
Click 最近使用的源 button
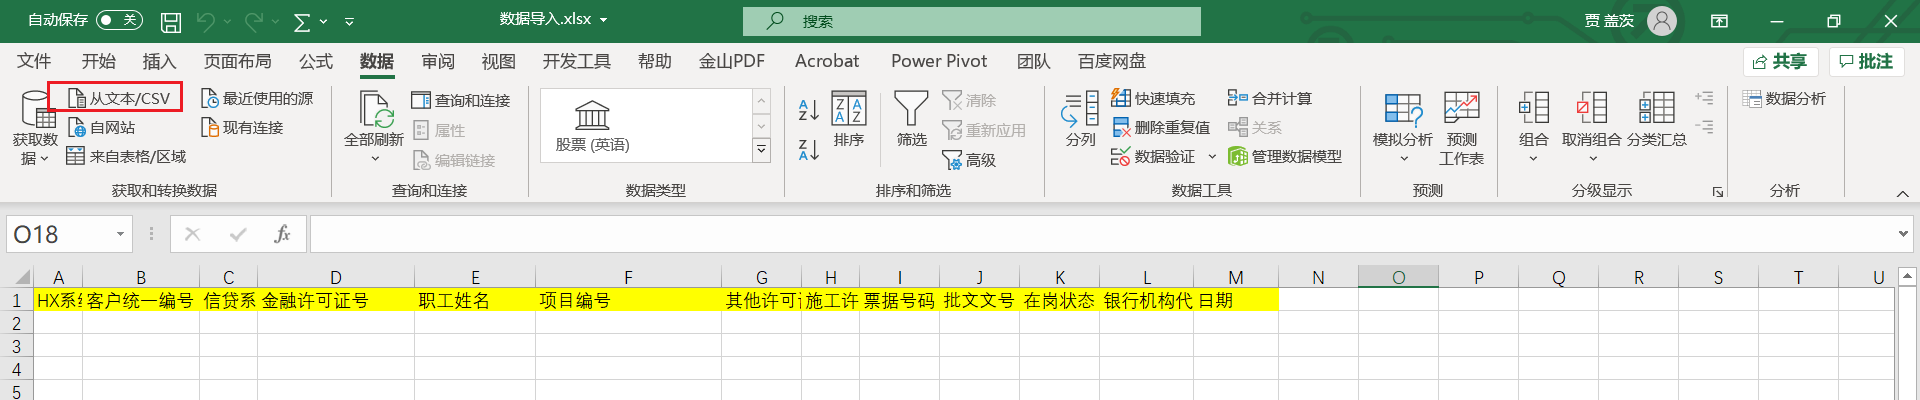[257, 98]
